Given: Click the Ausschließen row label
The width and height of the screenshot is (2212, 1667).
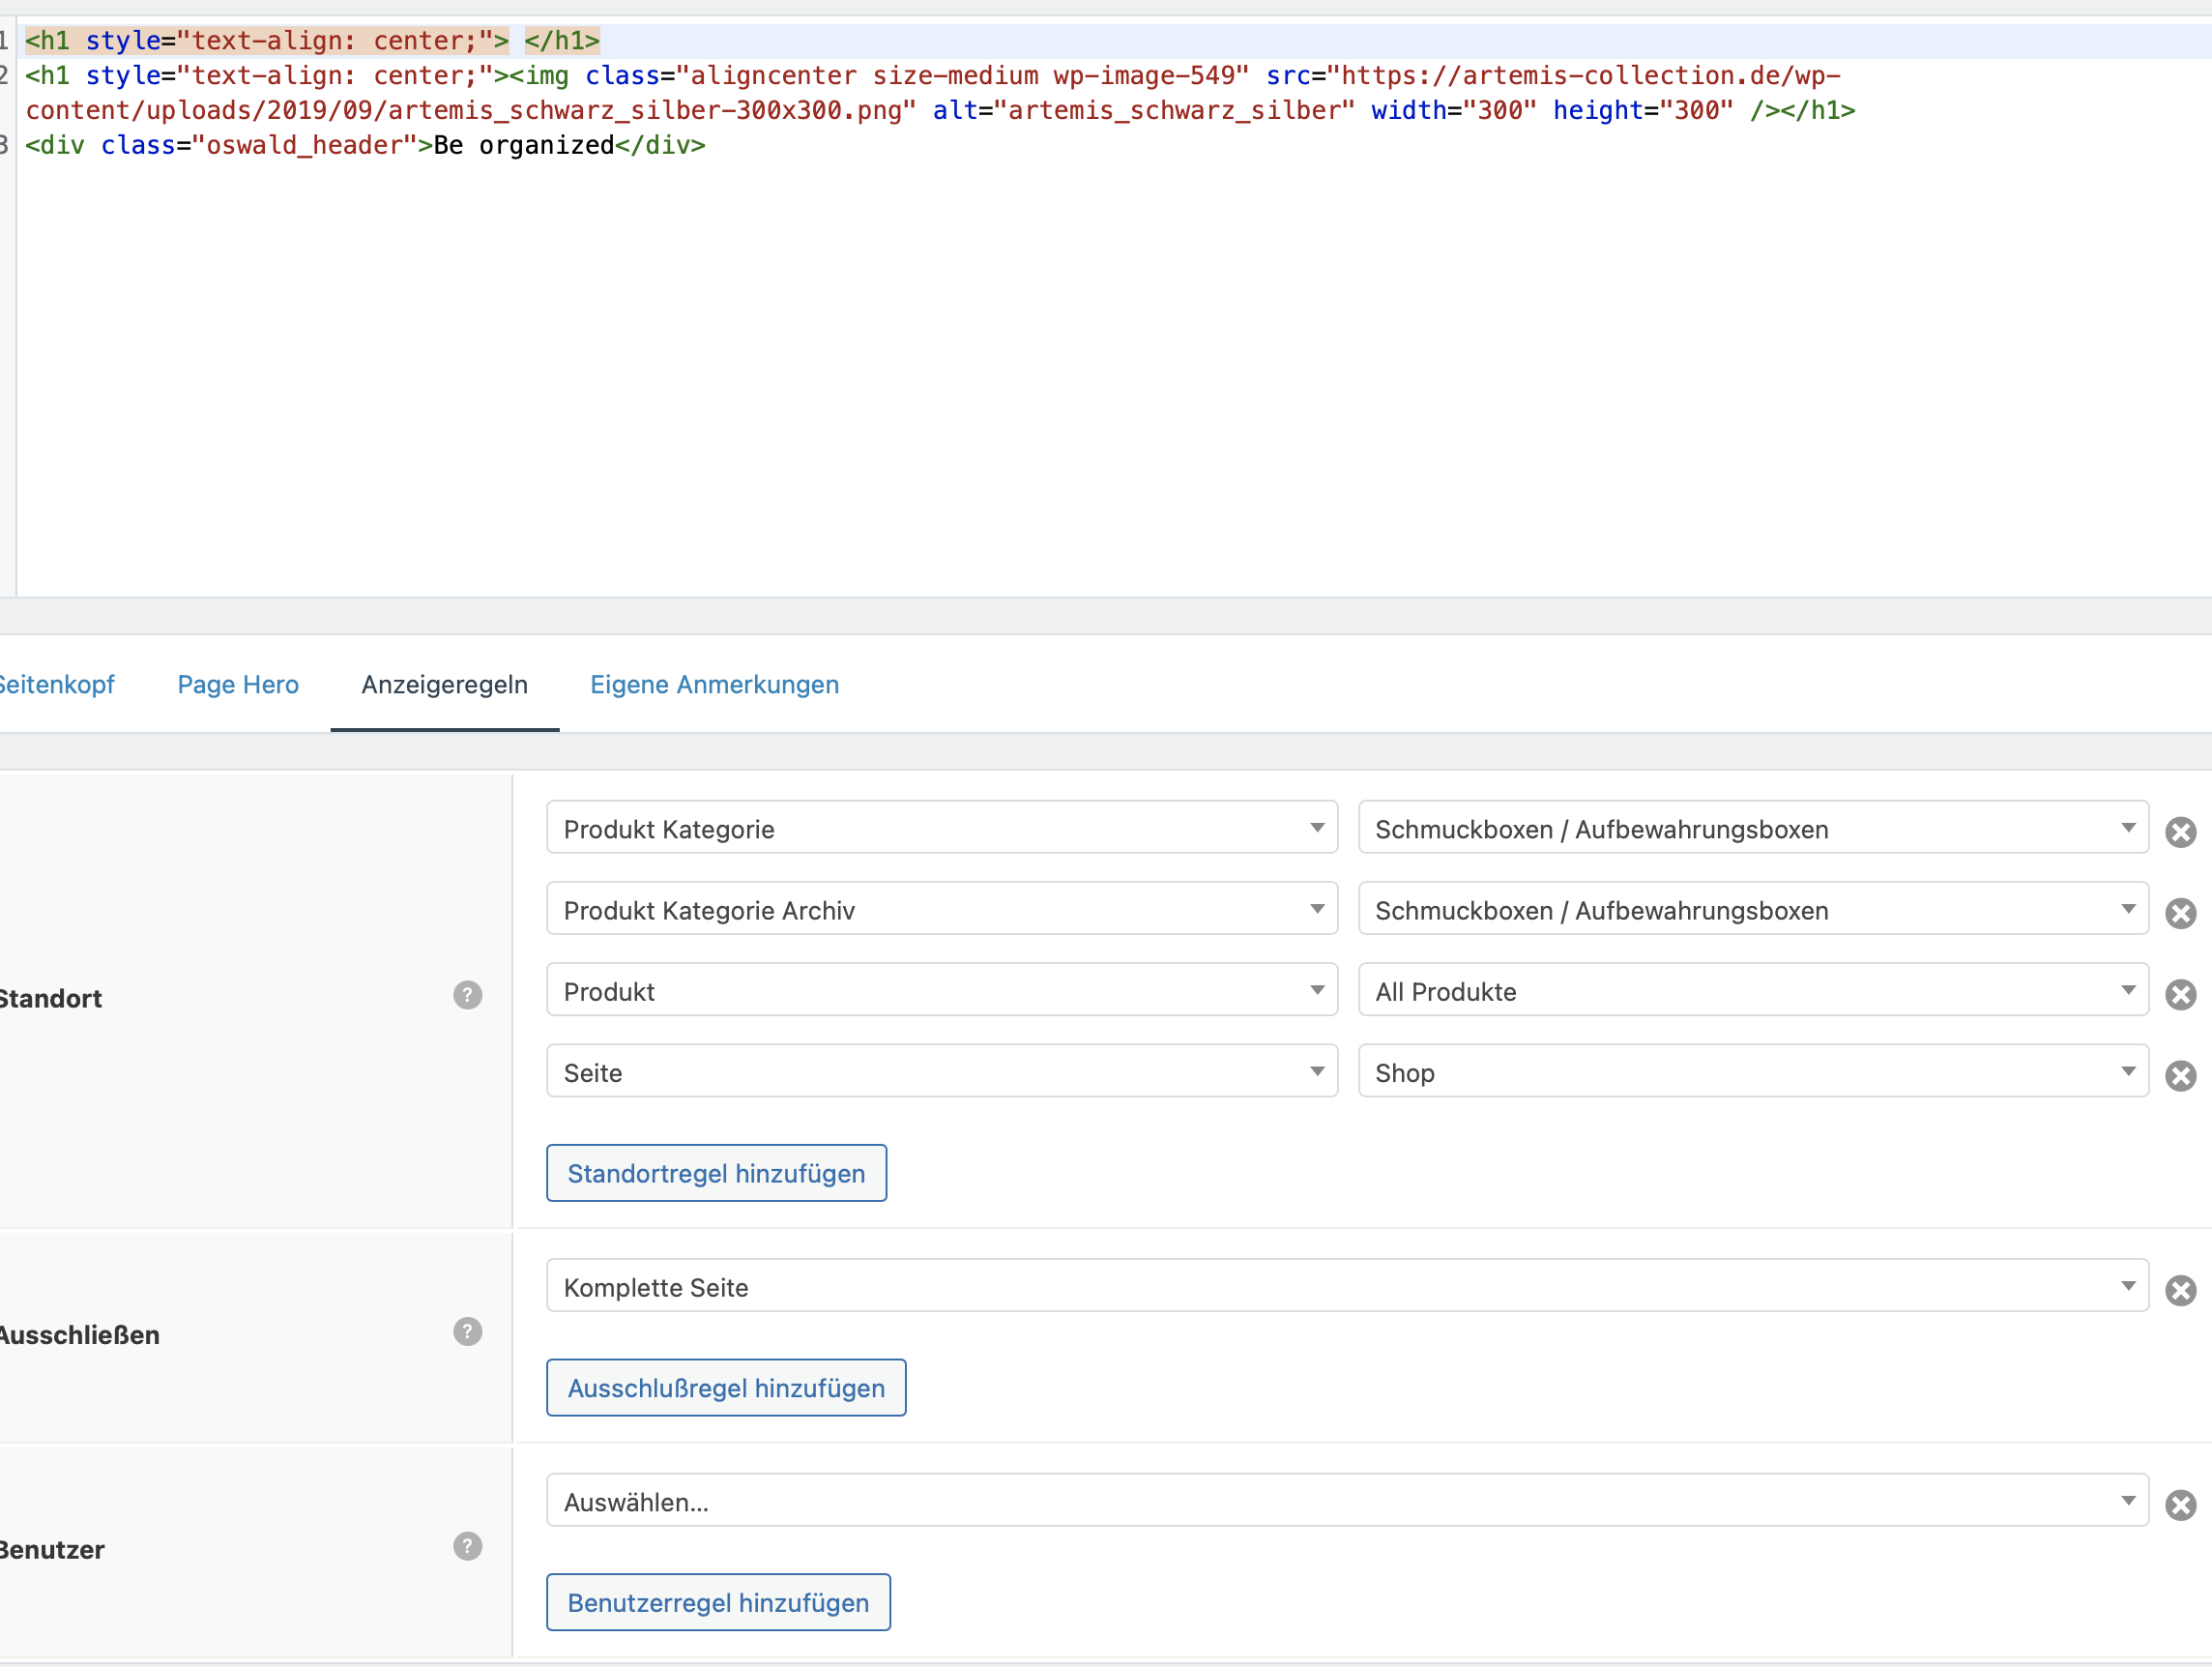Looking at the screenshot, I should pyautogui.click(x=80, y=1336).
